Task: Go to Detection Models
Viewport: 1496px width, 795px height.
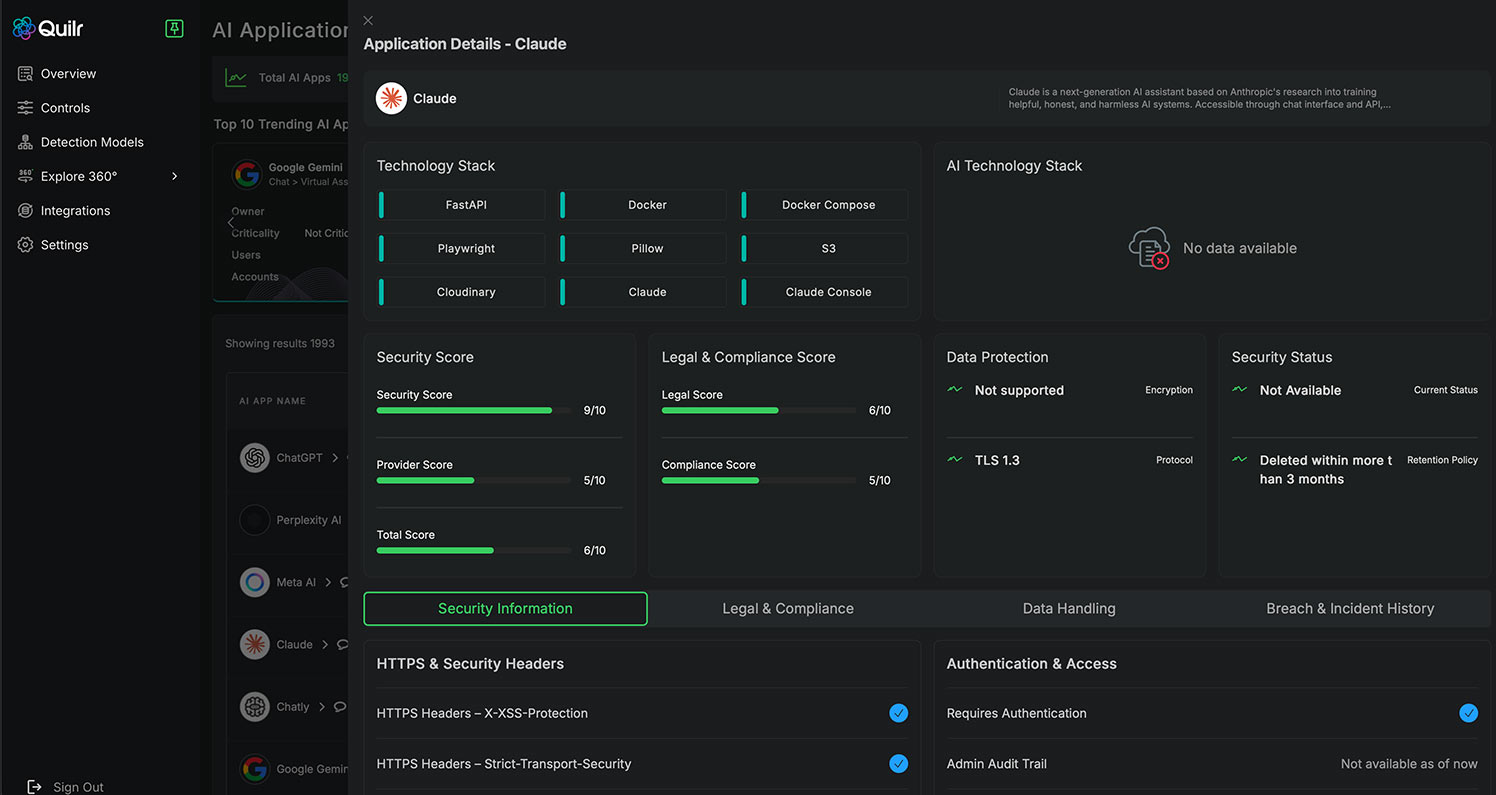Action: click(92, 142)
